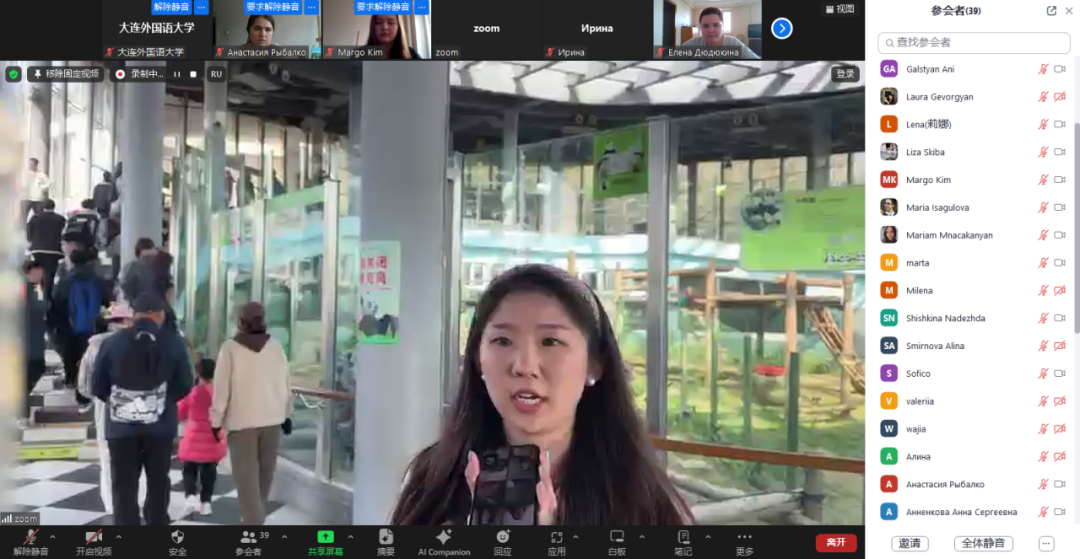The image size is (1080, 559).
Task: Open the 更多 (More) toolbar menu
Action: point(745,540)
